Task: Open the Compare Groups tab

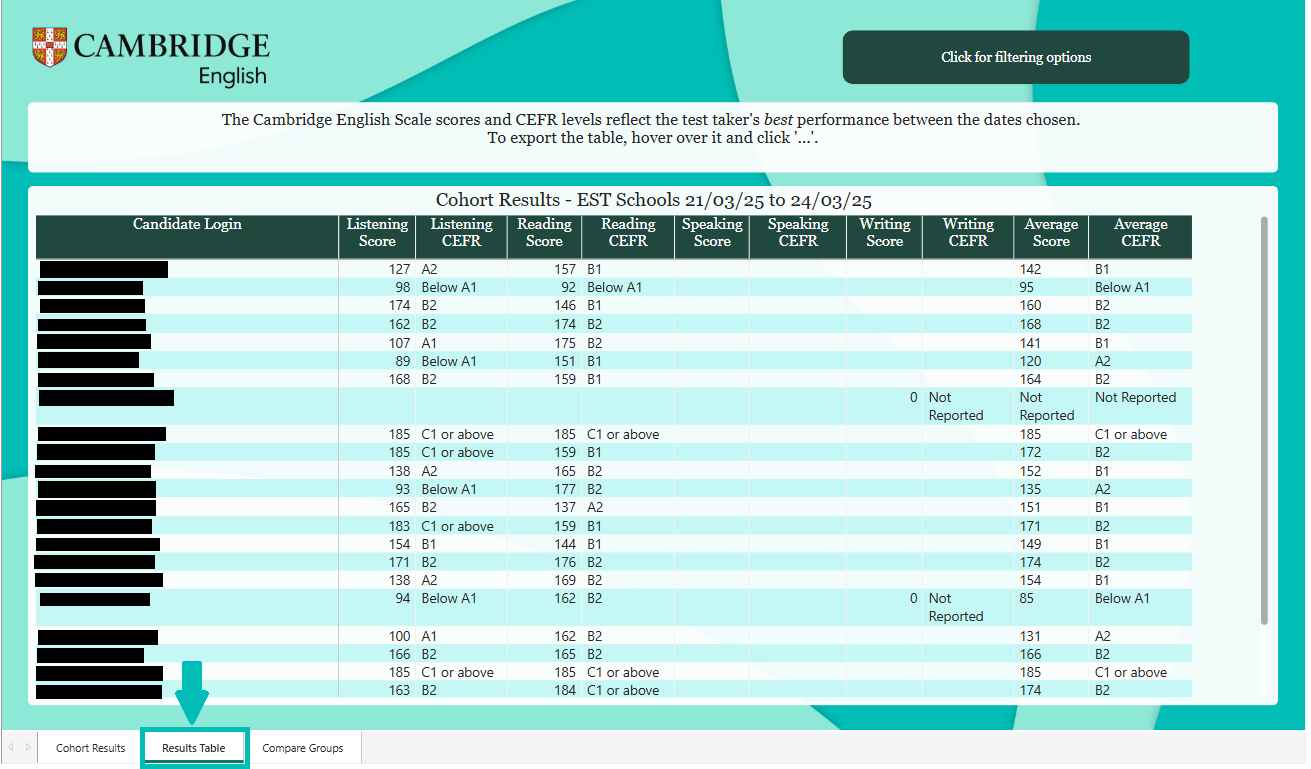Action: coord(303,748)
